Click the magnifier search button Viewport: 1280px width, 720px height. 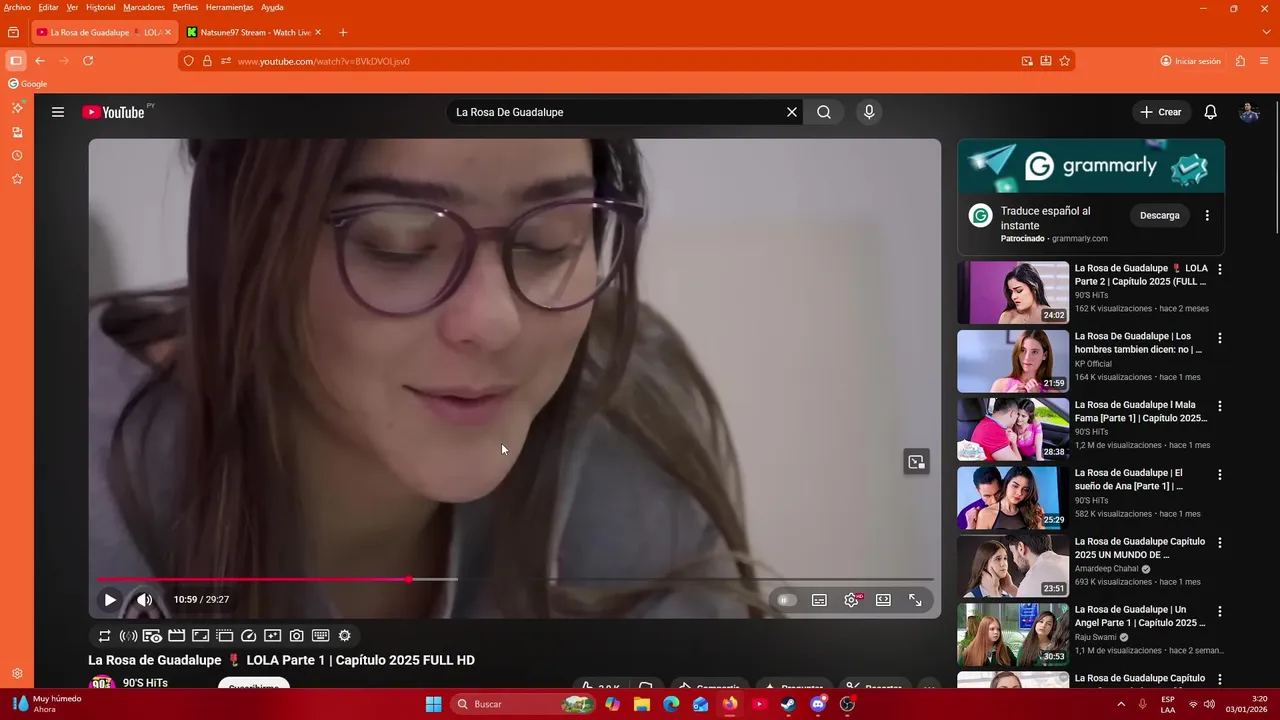coord(824,112)
